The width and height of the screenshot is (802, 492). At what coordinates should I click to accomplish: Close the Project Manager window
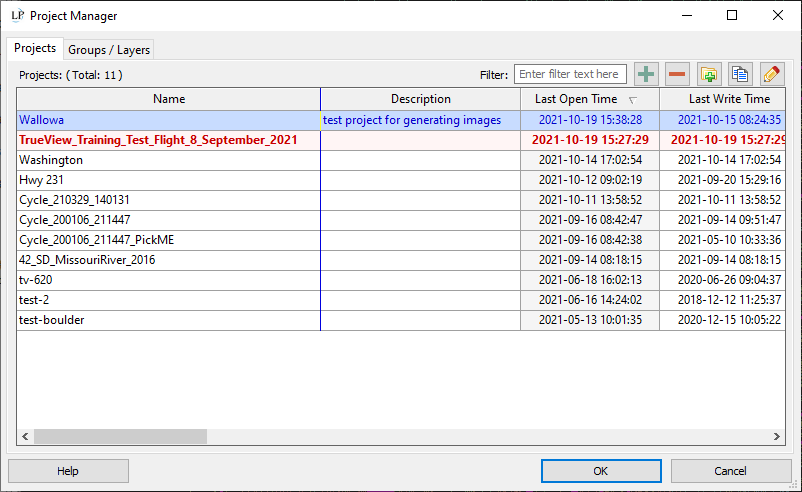777,15
